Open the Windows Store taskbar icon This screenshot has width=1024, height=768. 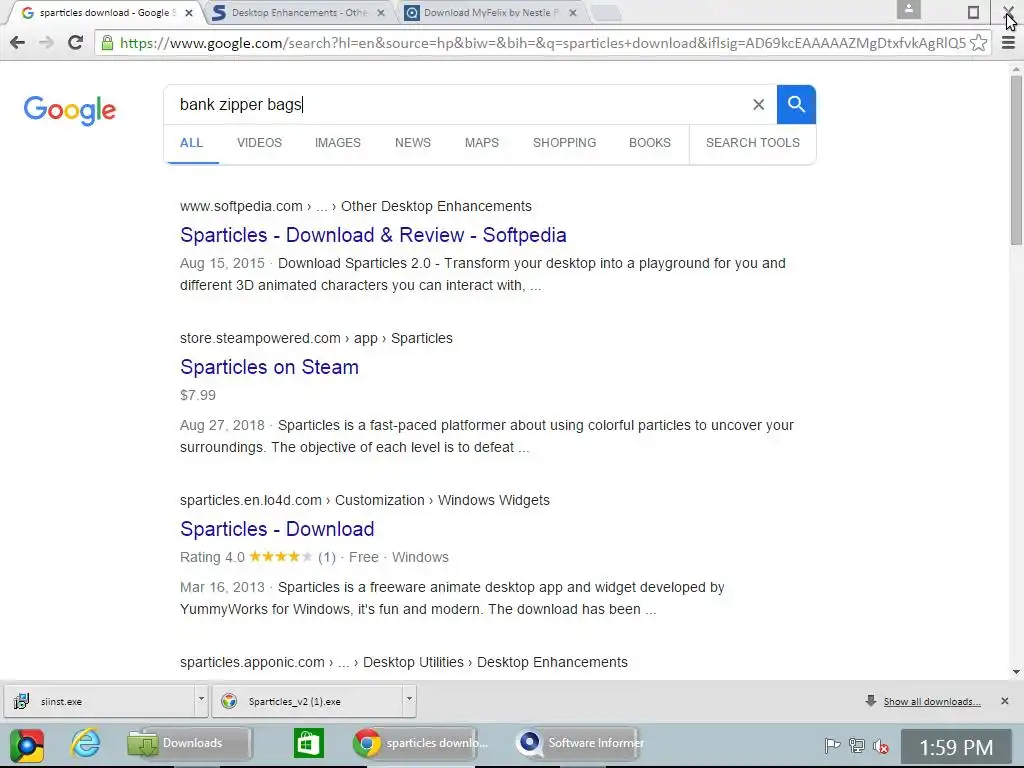308,743
